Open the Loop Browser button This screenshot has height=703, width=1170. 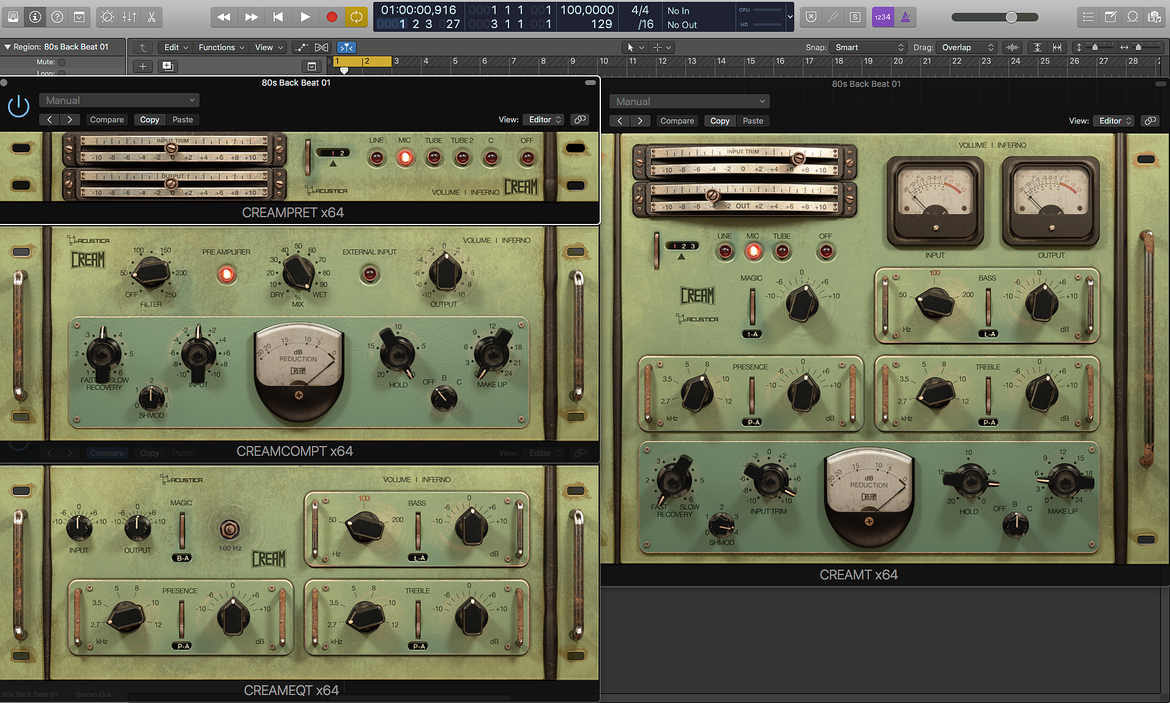[1133, 16]
